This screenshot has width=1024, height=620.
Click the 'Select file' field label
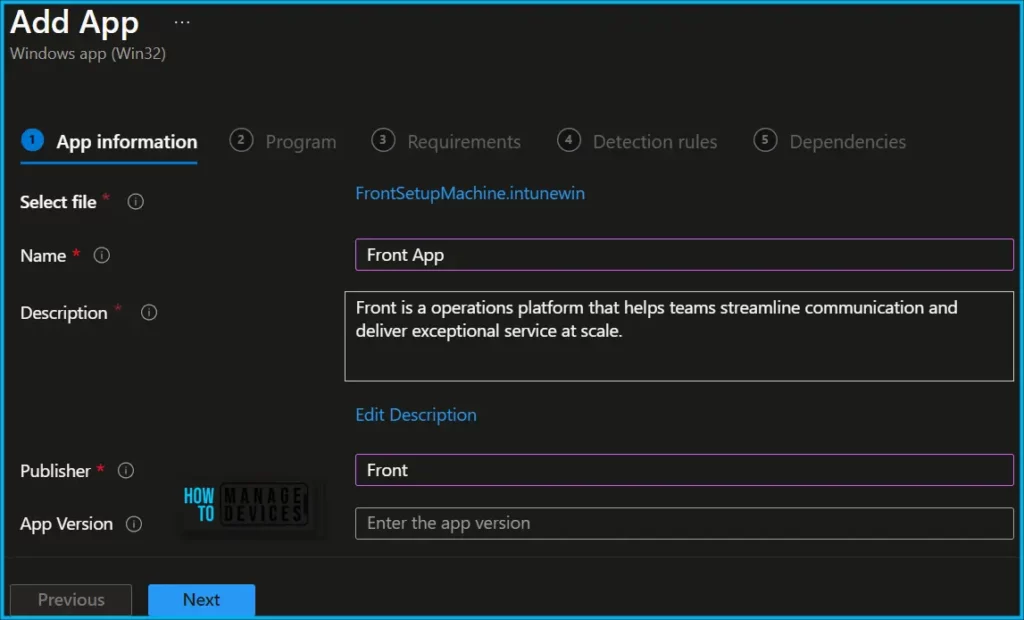click(58, 202)
